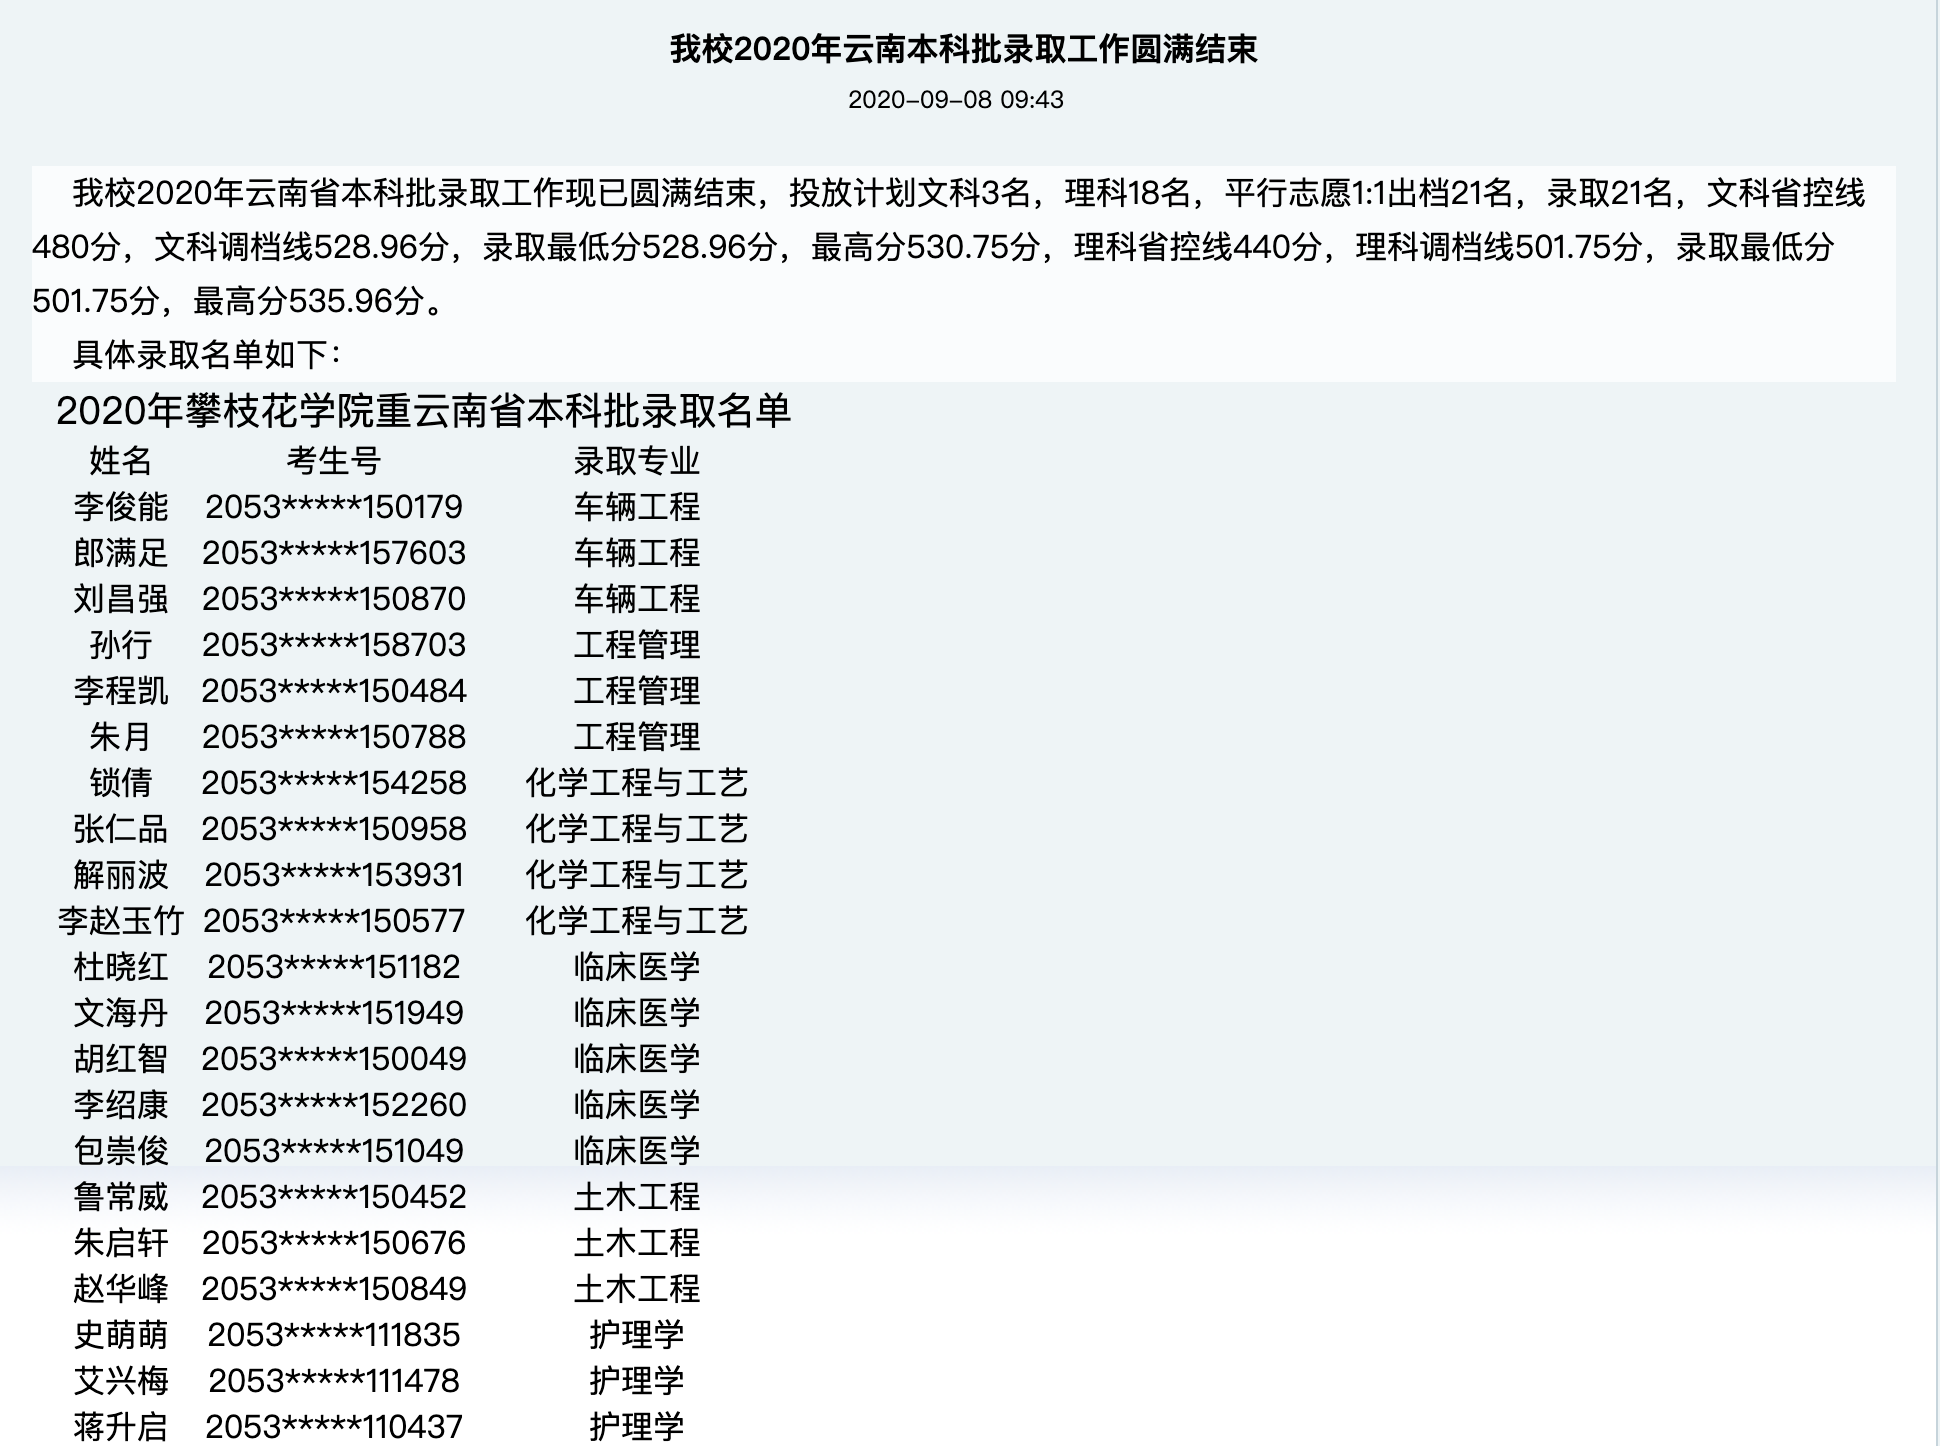Click the name 史萌萌
Image resolution: width=1940 pixels, height=1446 pixels.
point(120,1335)
